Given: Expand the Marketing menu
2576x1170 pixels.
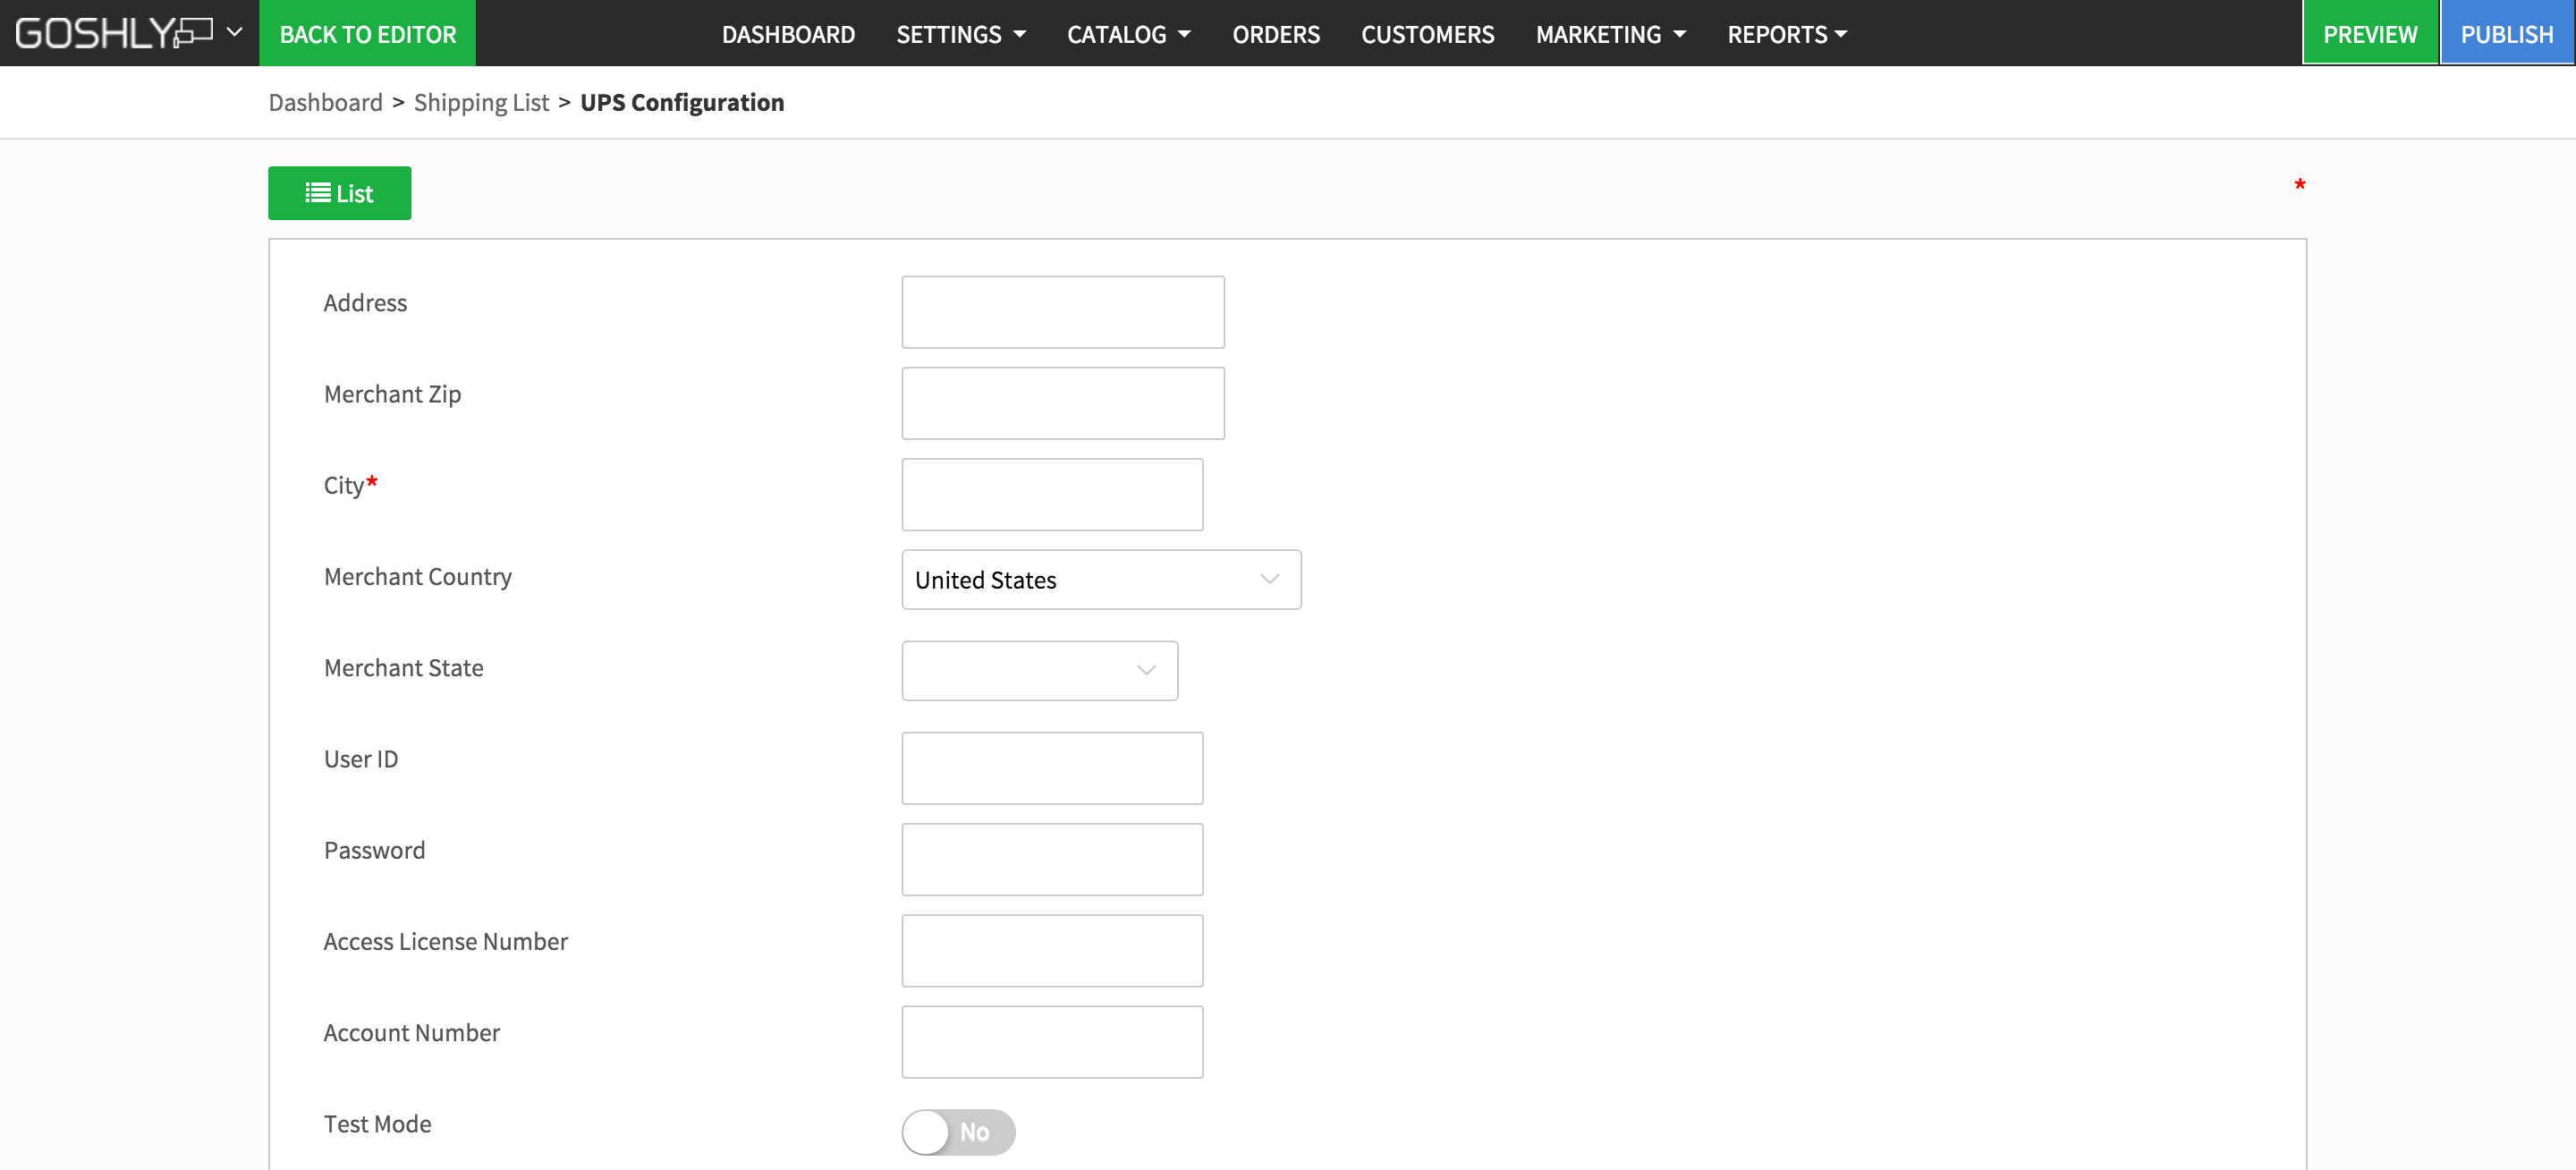Looking at the screenshot, I should pyautogui.click(x=1610, y=34).
